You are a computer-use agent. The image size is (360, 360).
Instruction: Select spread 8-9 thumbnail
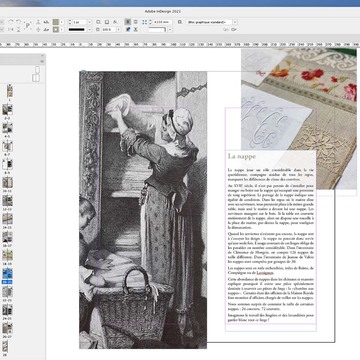(x=7, y=164)
